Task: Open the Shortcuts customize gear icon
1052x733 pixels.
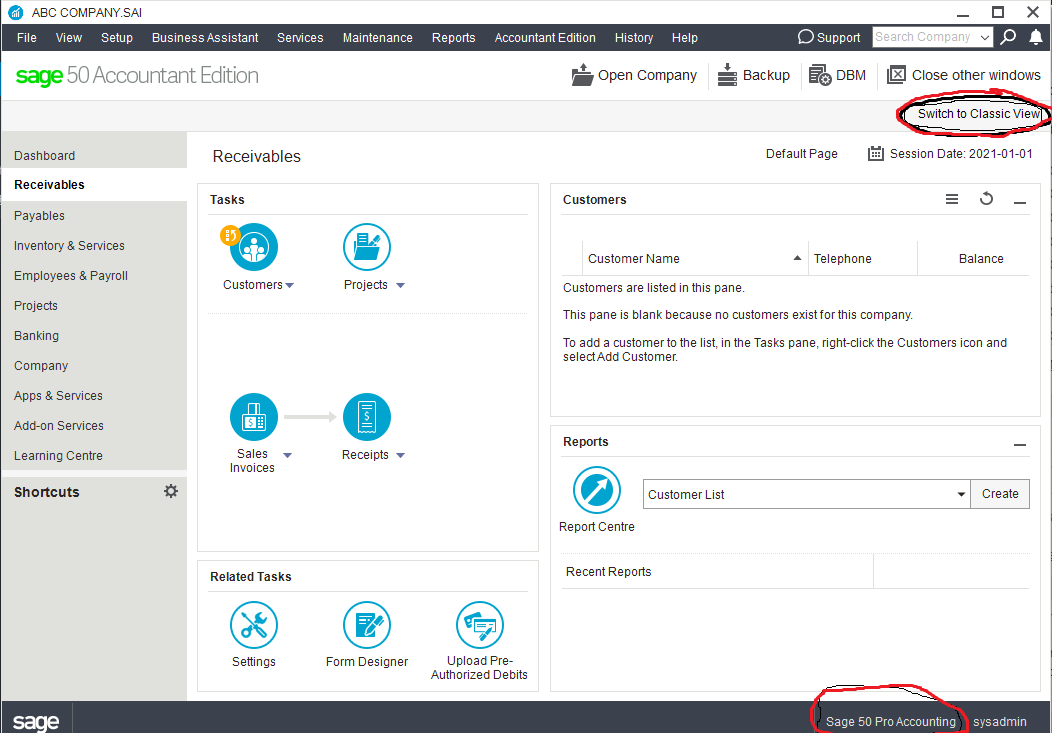Action: click(171, 491)
